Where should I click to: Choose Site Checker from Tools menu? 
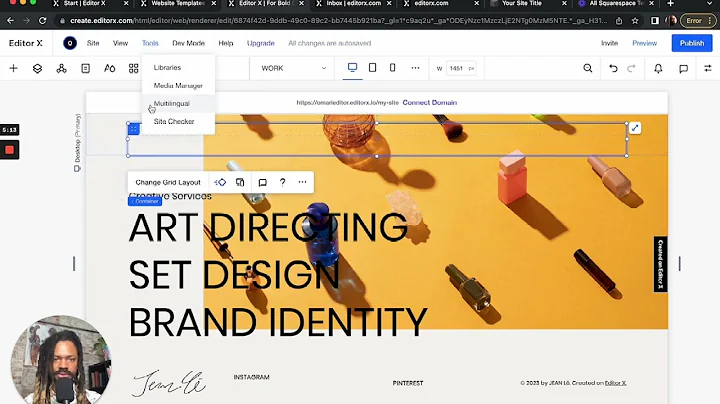pyautogui.click(x=178, y=121)
